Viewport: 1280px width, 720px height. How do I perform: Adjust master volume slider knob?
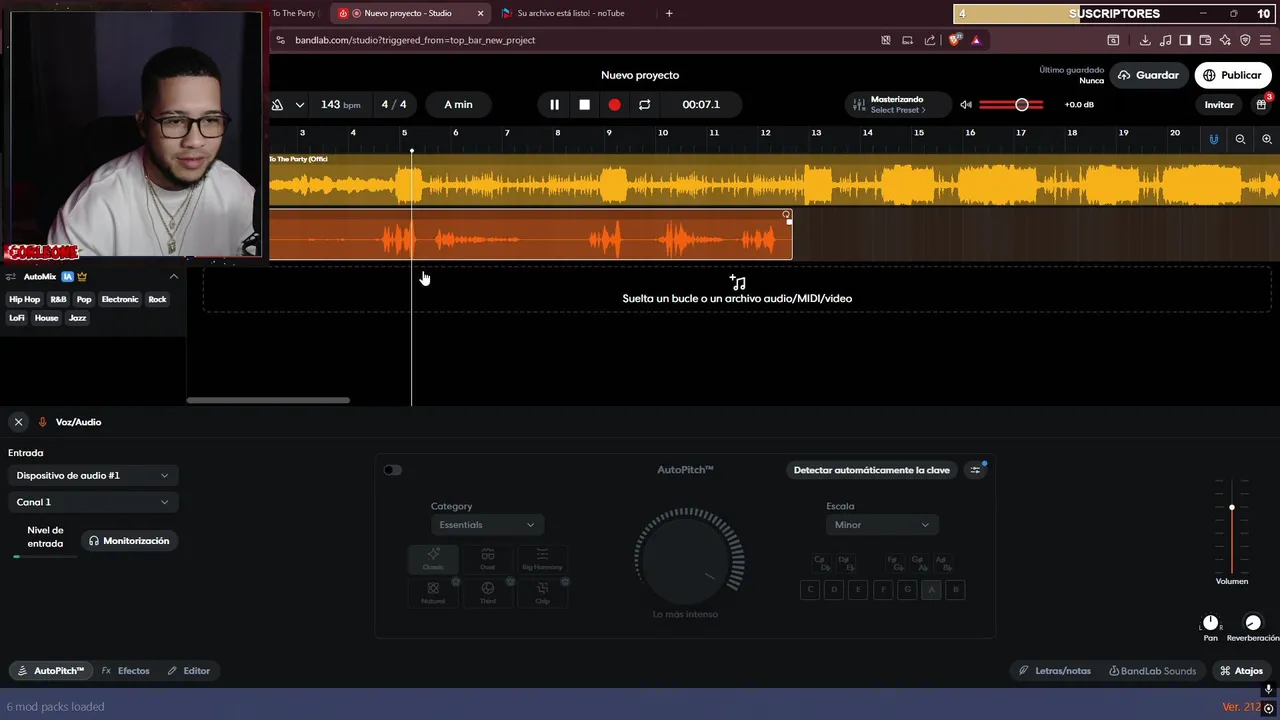[1021, 104]
